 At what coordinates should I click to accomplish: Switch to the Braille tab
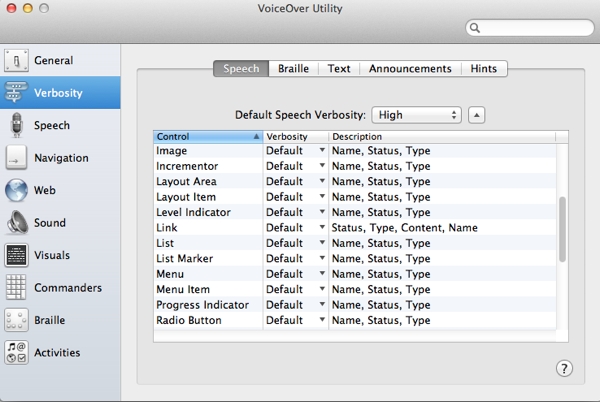point(293,68)
